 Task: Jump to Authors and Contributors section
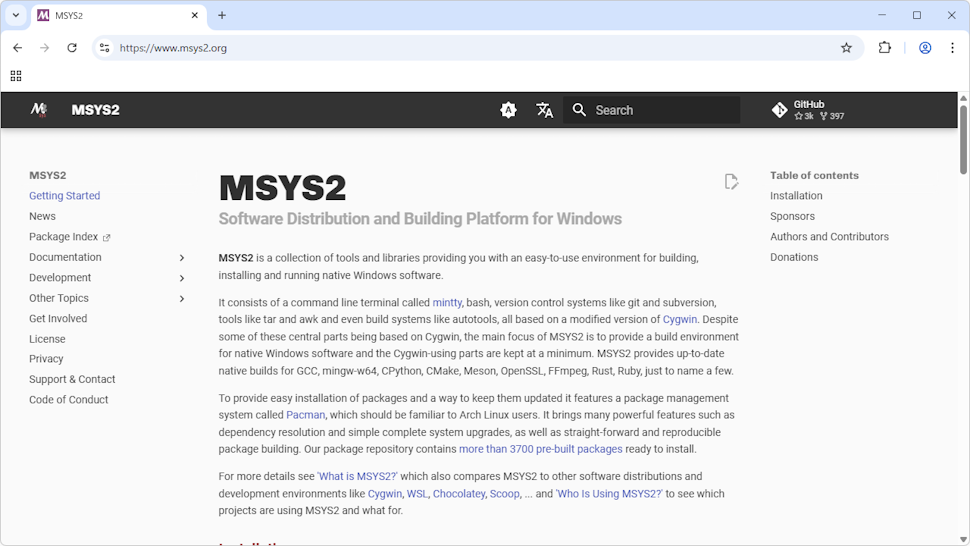coord(829,236)
